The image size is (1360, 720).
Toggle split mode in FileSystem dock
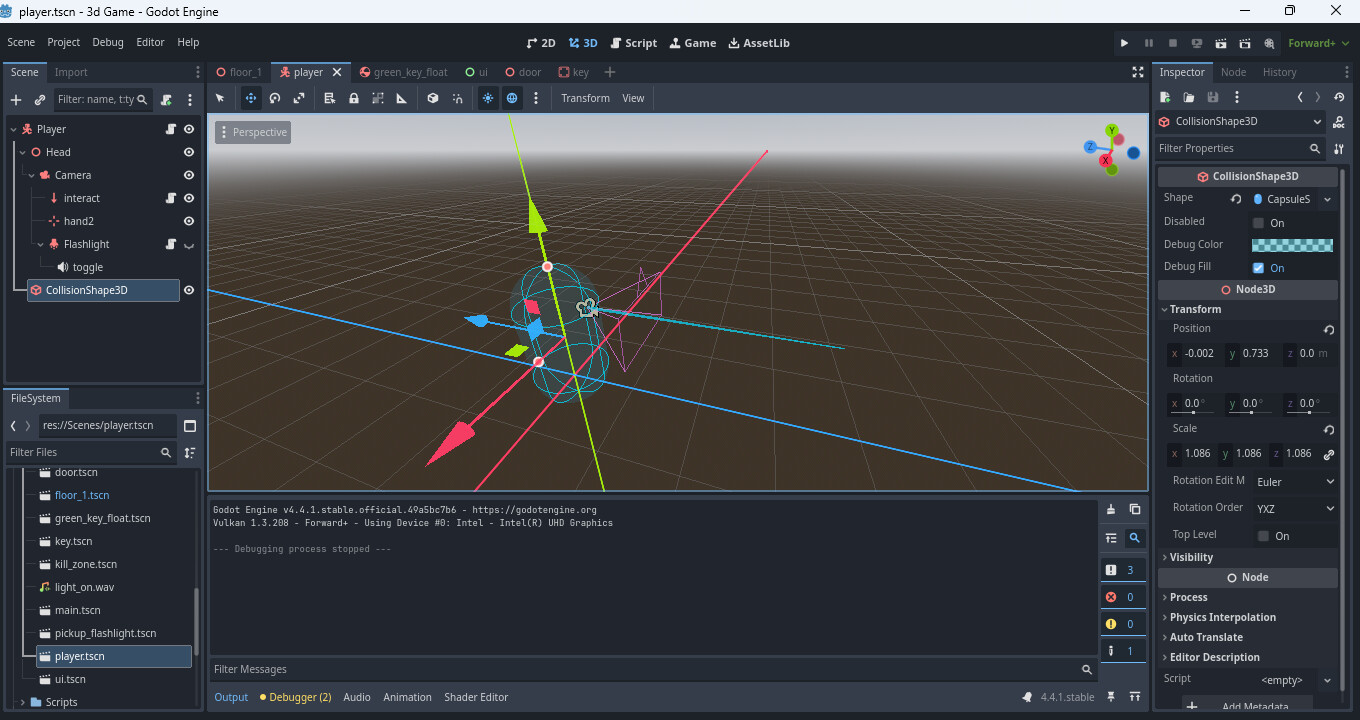point(190,426)
